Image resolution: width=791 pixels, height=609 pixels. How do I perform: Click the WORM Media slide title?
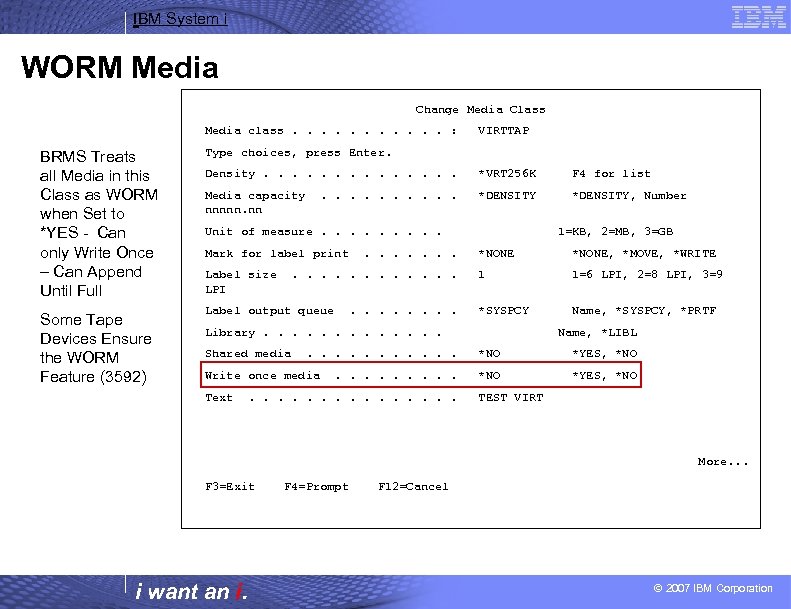(x=120, y=67)
